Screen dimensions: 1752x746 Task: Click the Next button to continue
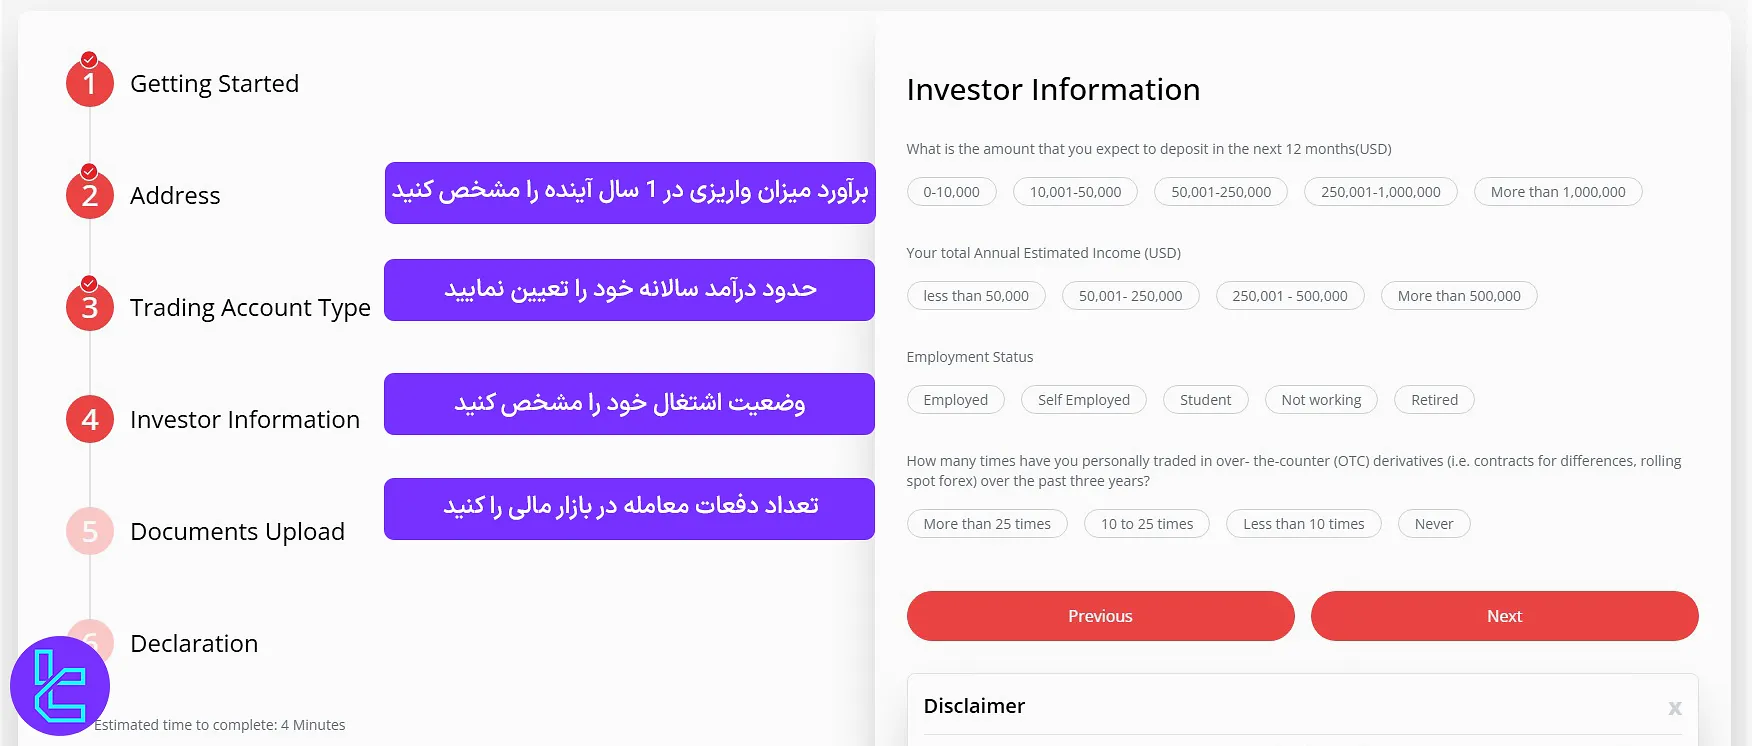pos(1504,615)
